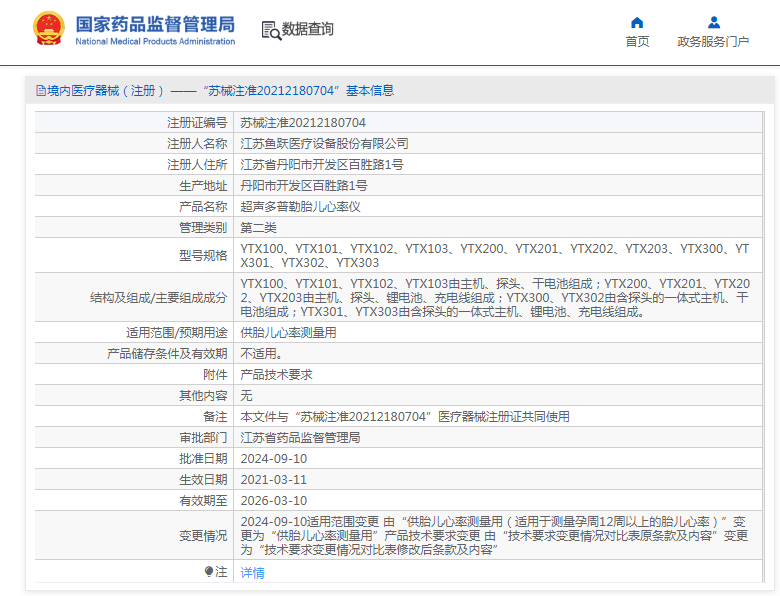Click the 有效期至 label
The height and width of the screenshot is (596, 780).
(x=203, y=500)
